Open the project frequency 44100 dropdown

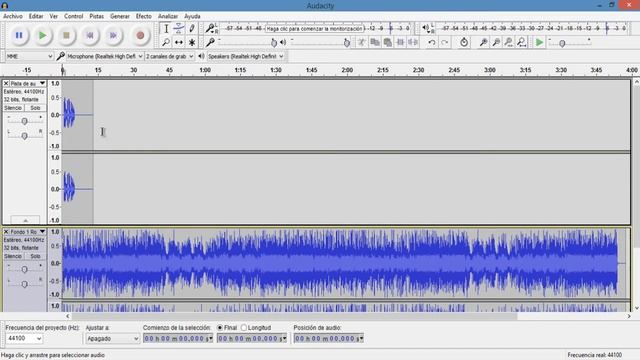tap(24, 338)
